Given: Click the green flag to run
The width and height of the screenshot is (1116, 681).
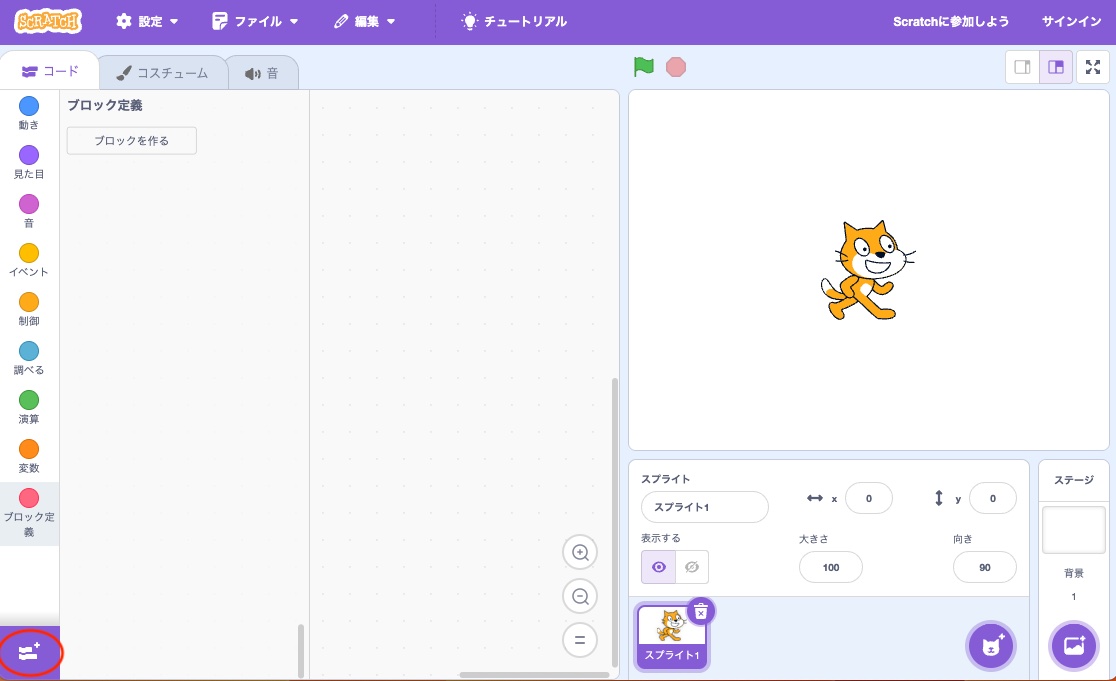Looking at the screenshot, I should click(x=643, y=67).
